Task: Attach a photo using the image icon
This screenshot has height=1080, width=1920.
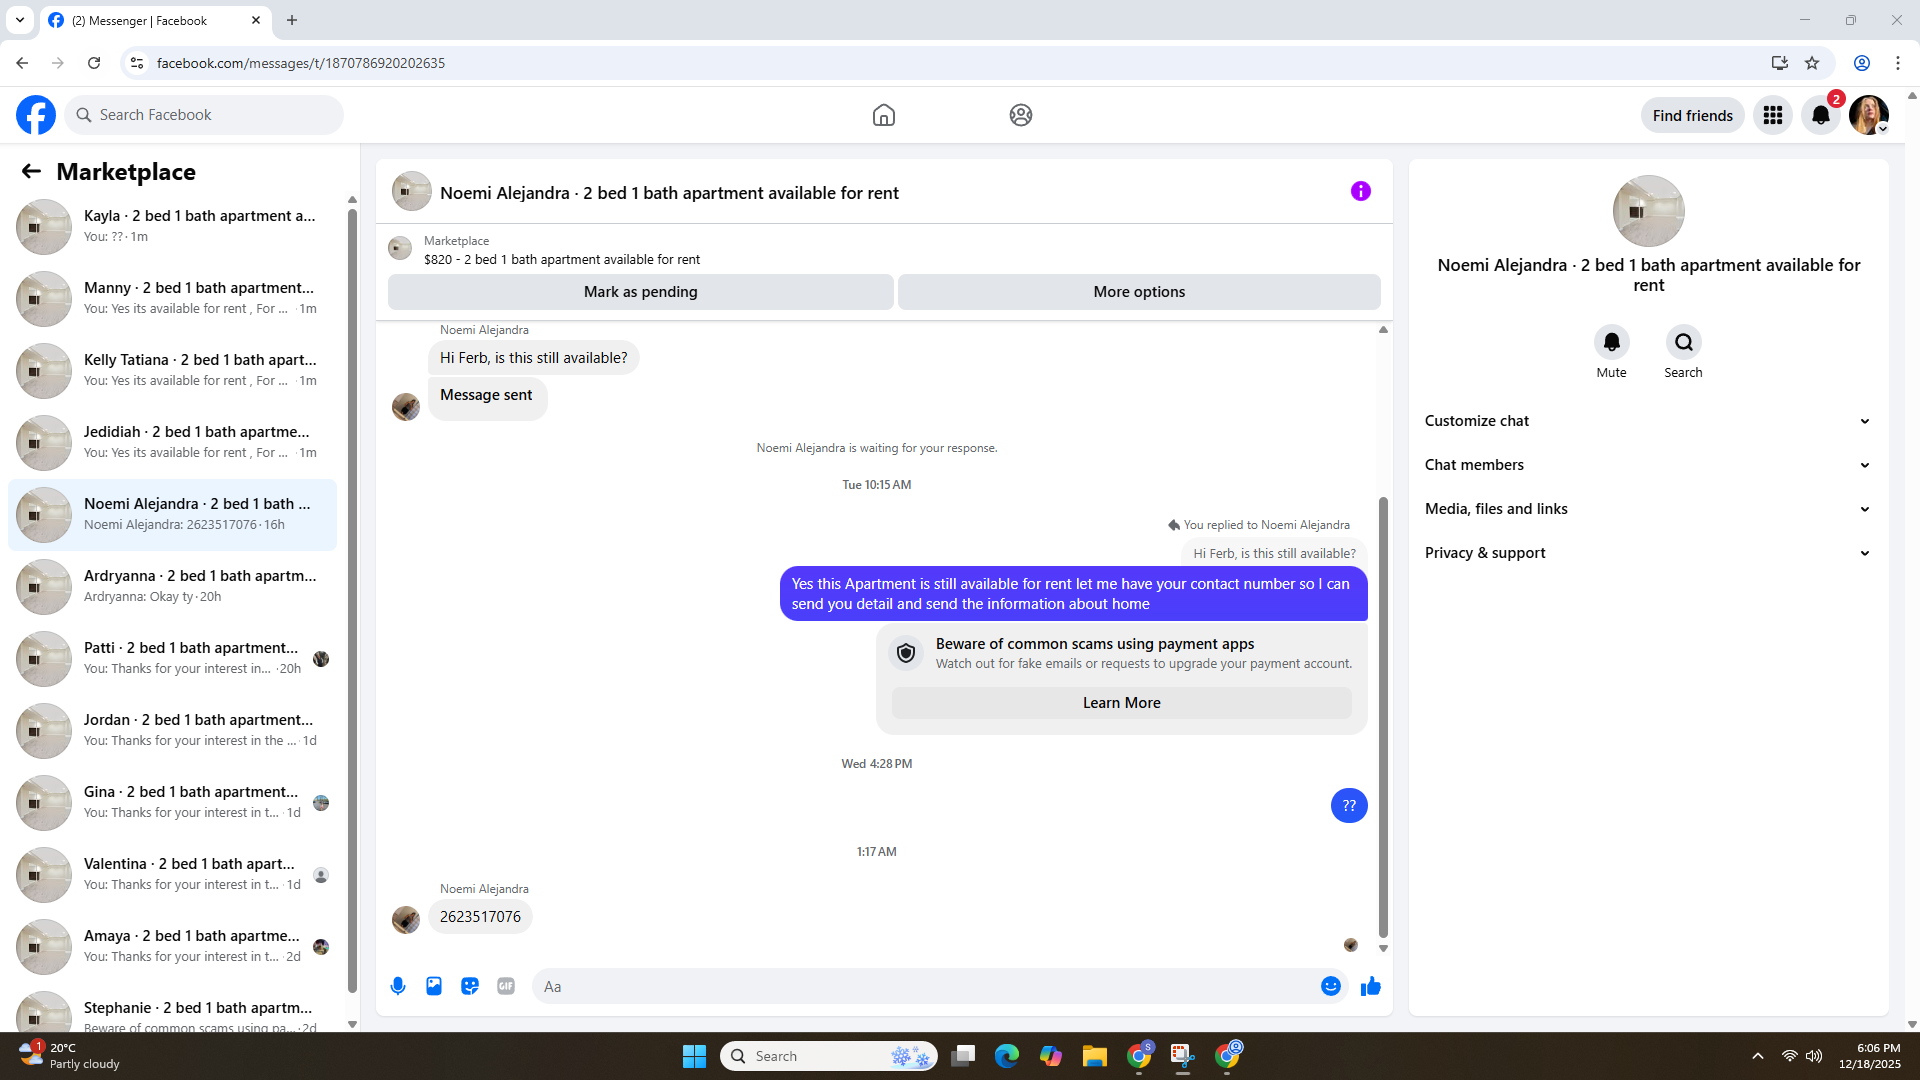Action: click(434, 987)
